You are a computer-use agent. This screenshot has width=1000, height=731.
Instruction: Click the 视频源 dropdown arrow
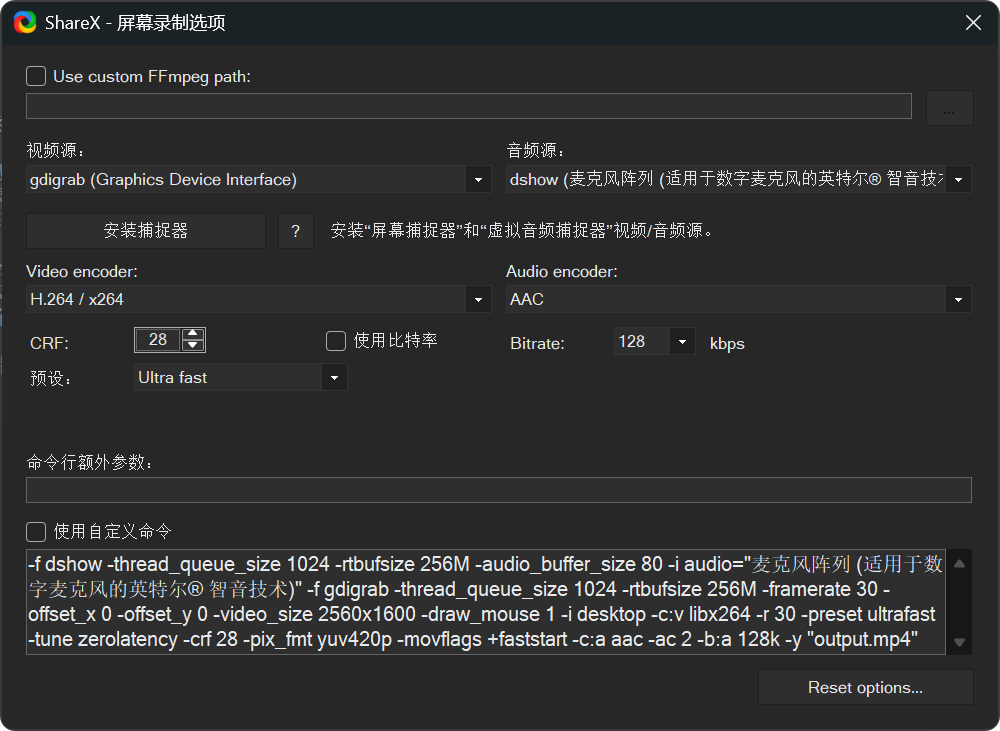click(478, 179)
